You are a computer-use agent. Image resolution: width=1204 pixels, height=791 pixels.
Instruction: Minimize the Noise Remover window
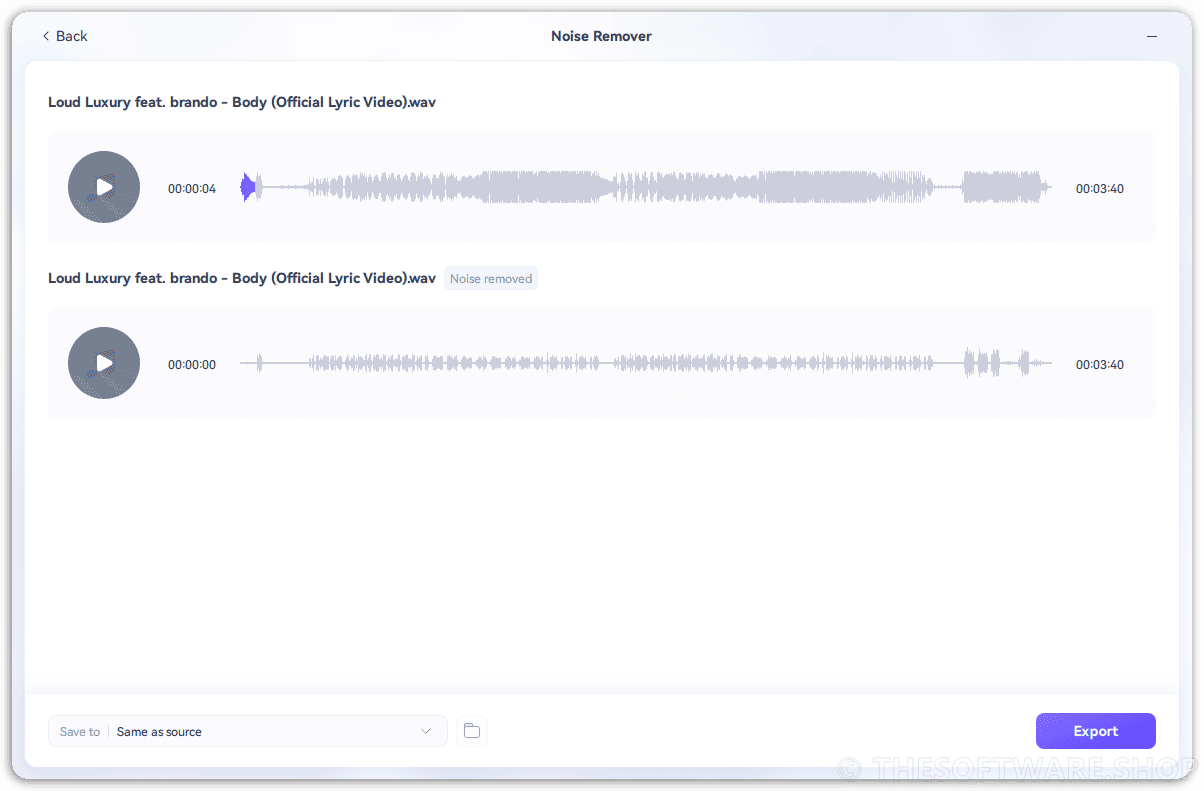(1152, 36)
